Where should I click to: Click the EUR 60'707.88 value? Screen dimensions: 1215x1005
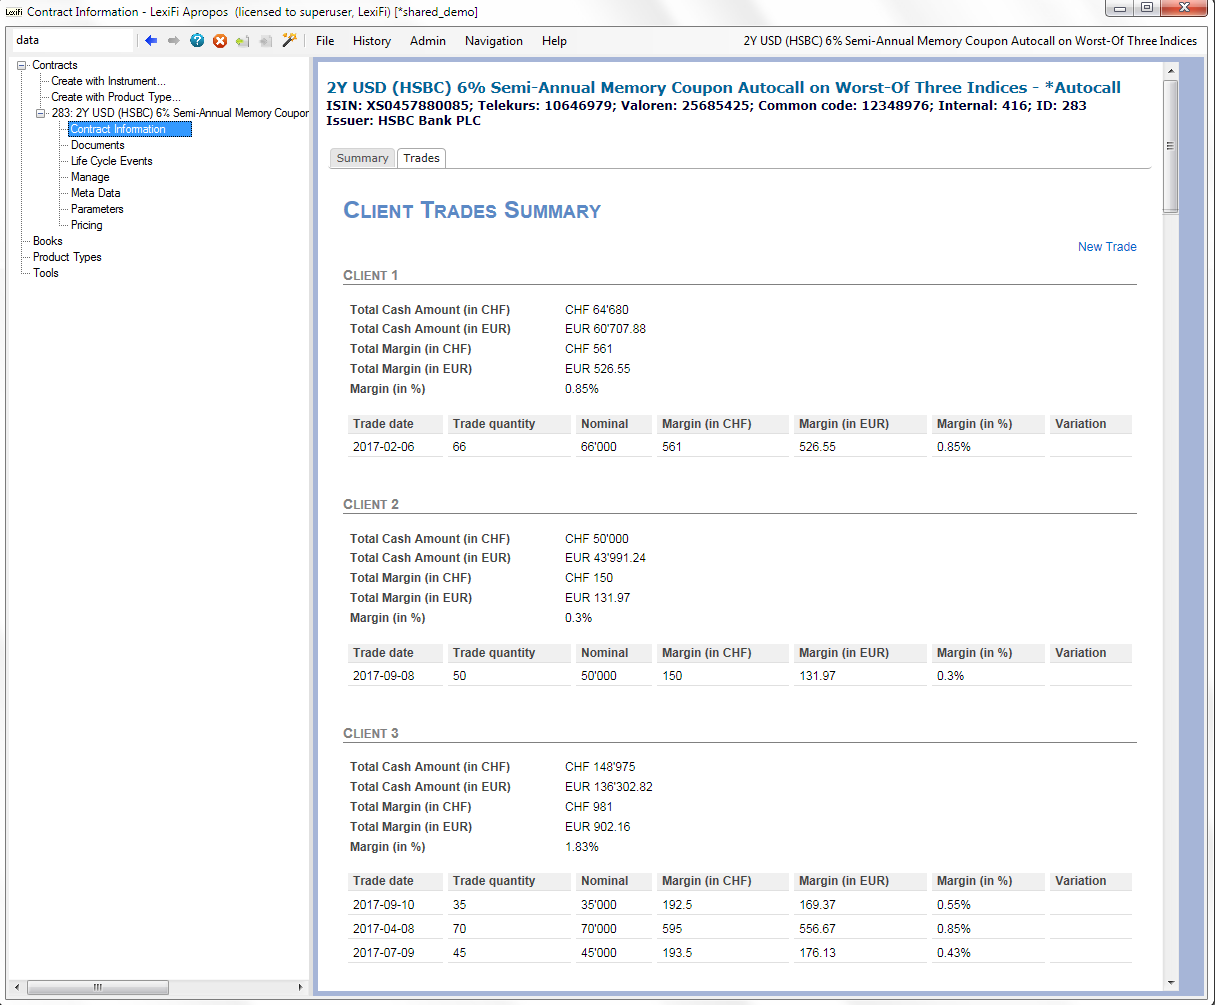pos(606,329)
